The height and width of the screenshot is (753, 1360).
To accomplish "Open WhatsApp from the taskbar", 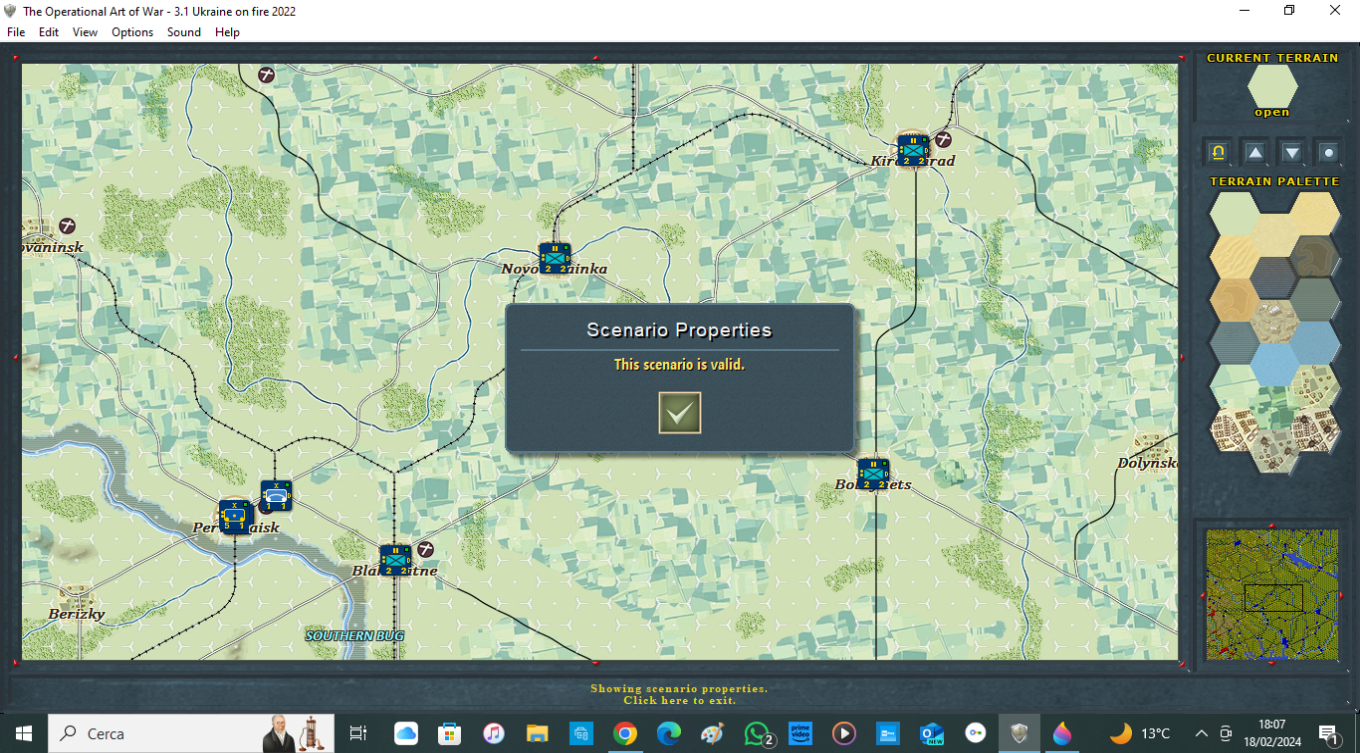I will pos(757,734).
